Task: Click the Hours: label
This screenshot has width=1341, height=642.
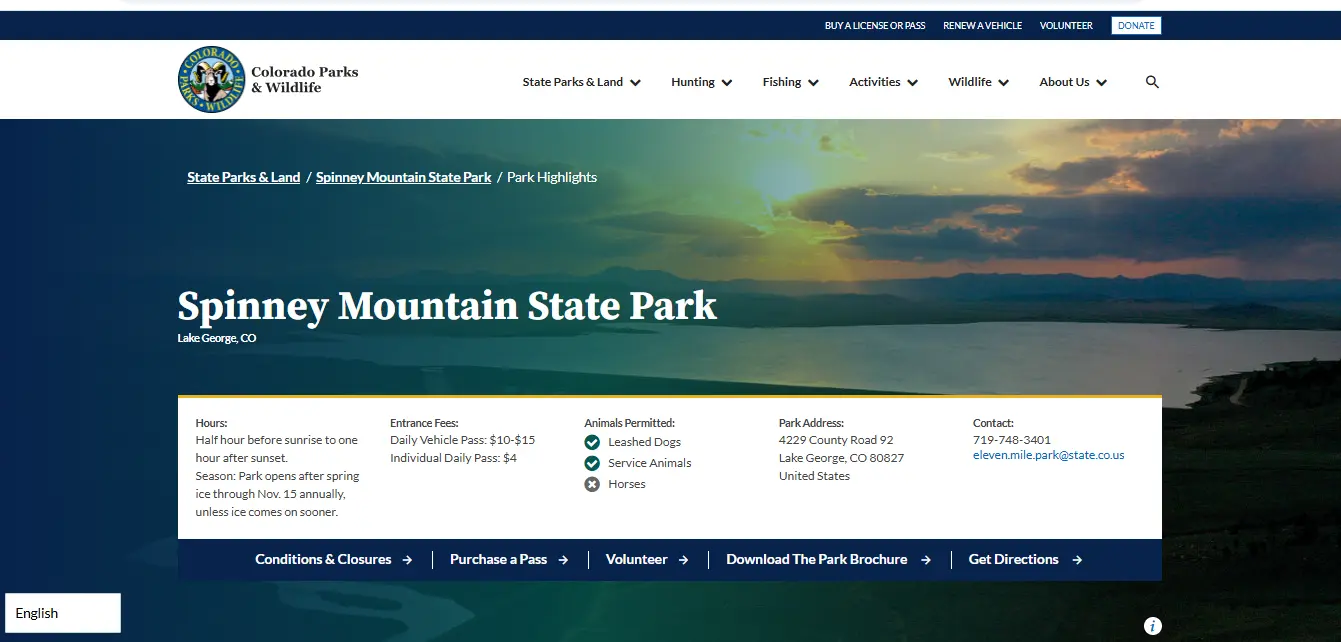Action: [x=211, y=423]
